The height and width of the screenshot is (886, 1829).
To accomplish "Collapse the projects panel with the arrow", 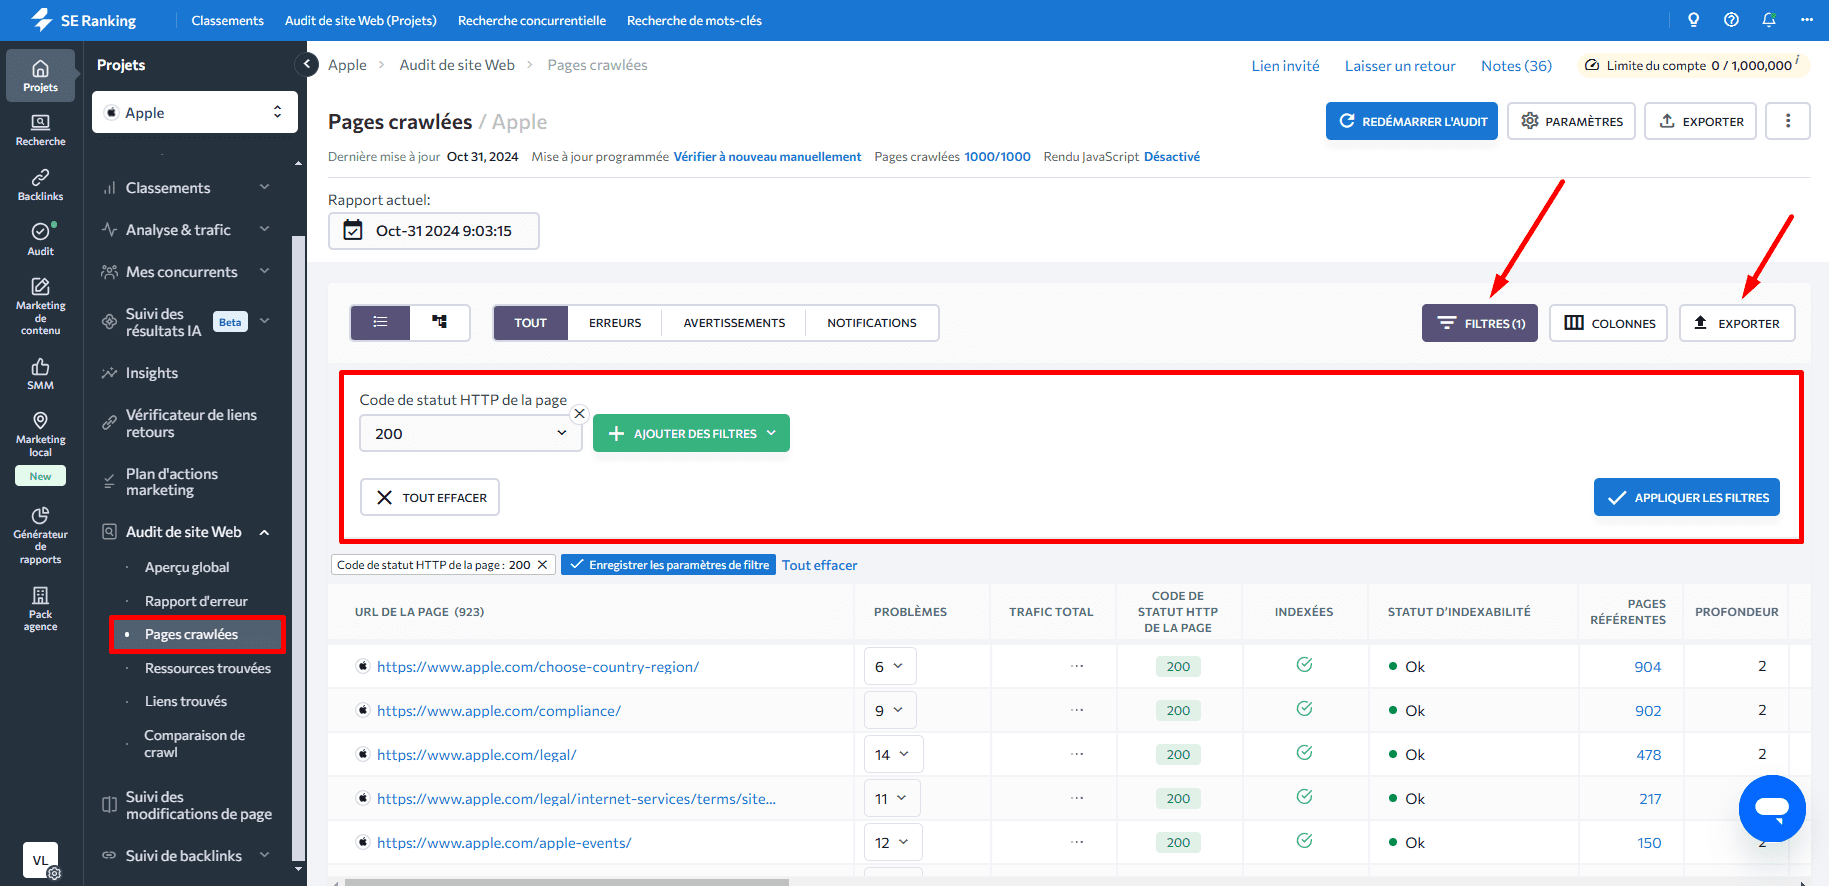I will tap(308, 65).
